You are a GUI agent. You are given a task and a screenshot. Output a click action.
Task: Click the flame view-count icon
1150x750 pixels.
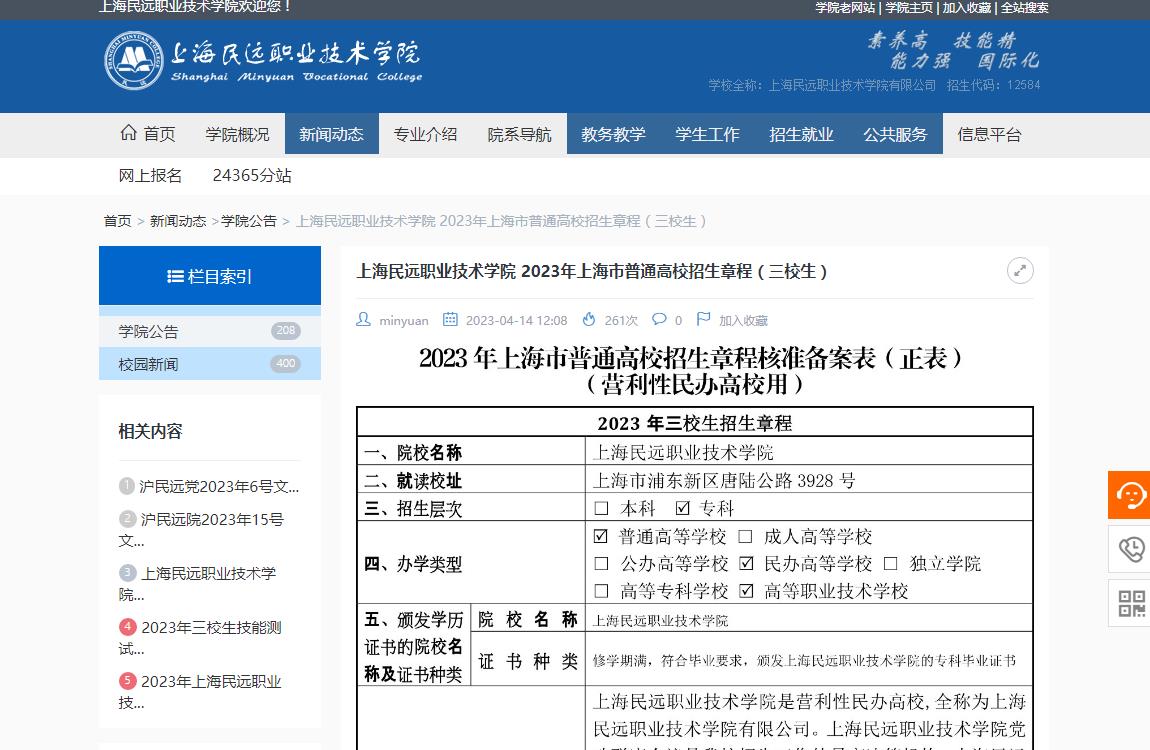click(x=589, y=319)
